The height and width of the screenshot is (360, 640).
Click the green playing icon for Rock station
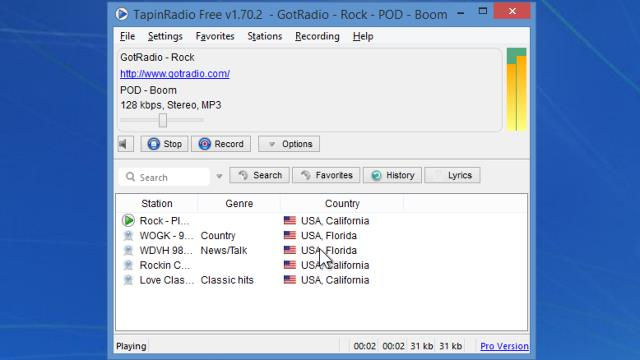coord(128,220)
